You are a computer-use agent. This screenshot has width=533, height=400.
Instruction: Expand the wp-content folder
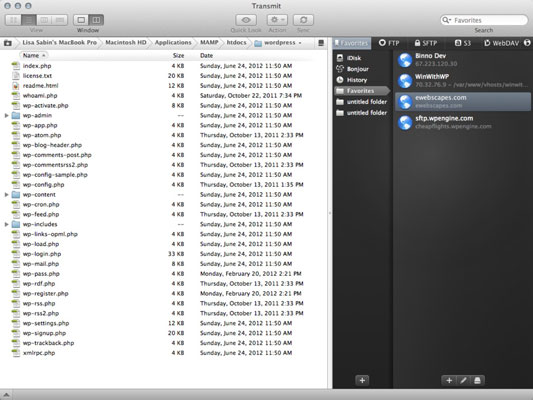point(6,195)
